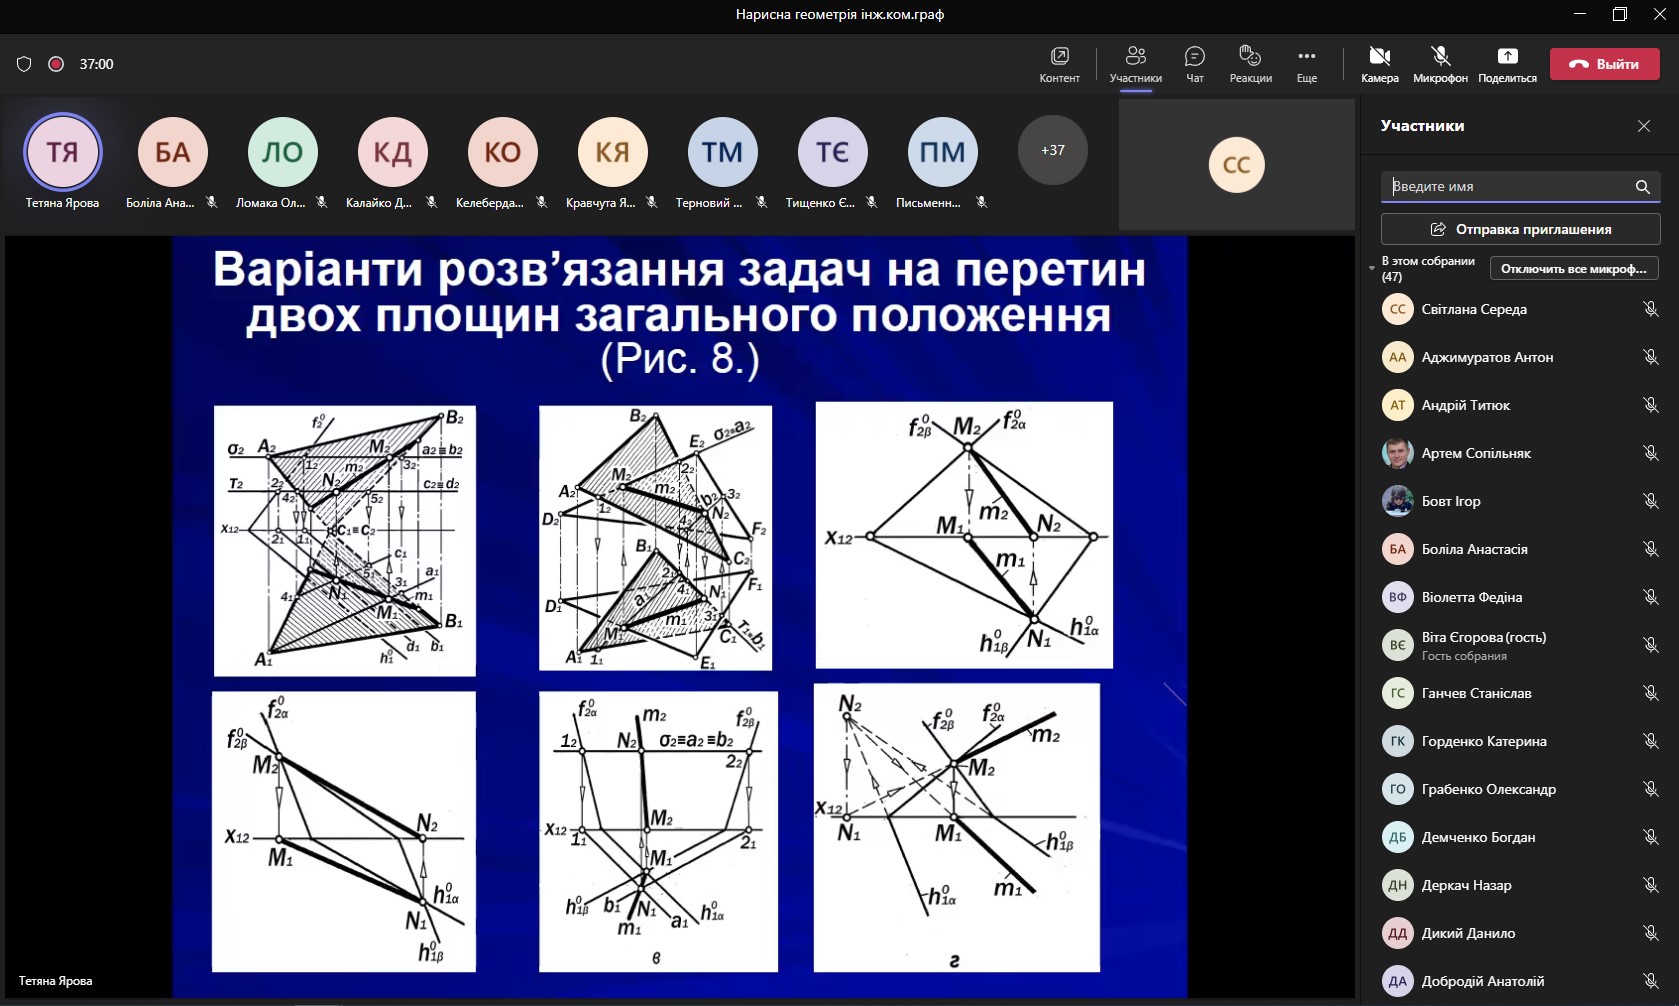Leave meeting with Выйти button

[x=1604, y=64]
